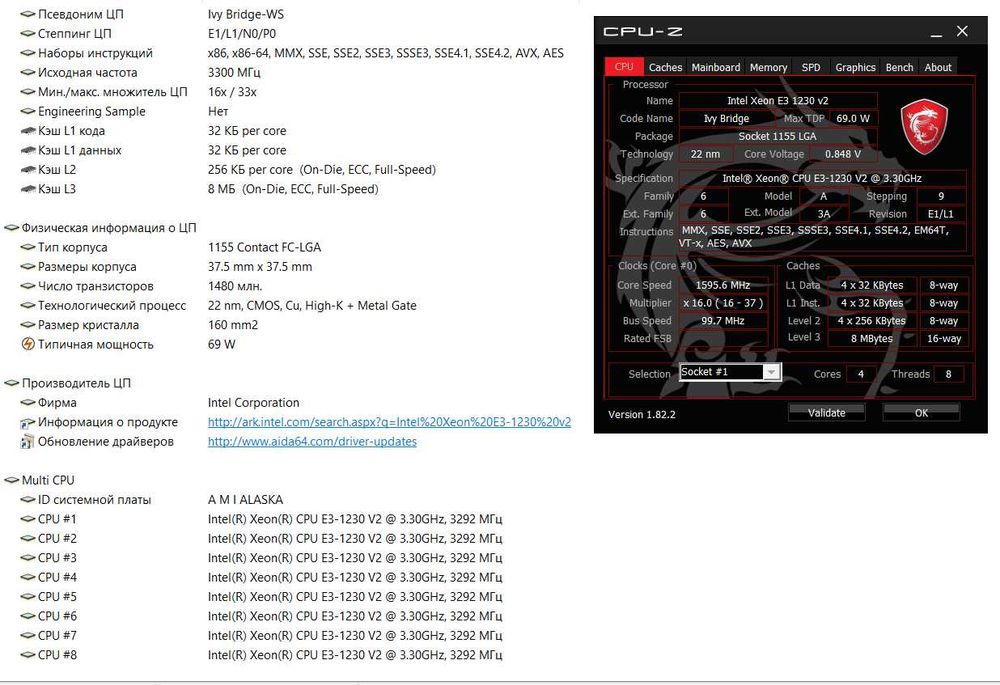Click the 99.7 MHz Bus Speed field
Viewport: 1000px width, 685px height.
click(x=723, y=321)
